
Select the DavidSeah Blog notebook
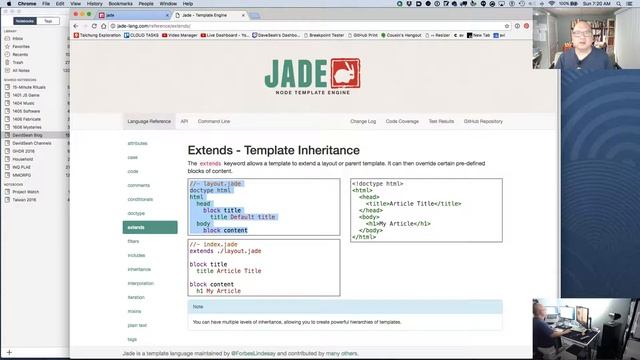pyautogui.click(x=35, y=135)
